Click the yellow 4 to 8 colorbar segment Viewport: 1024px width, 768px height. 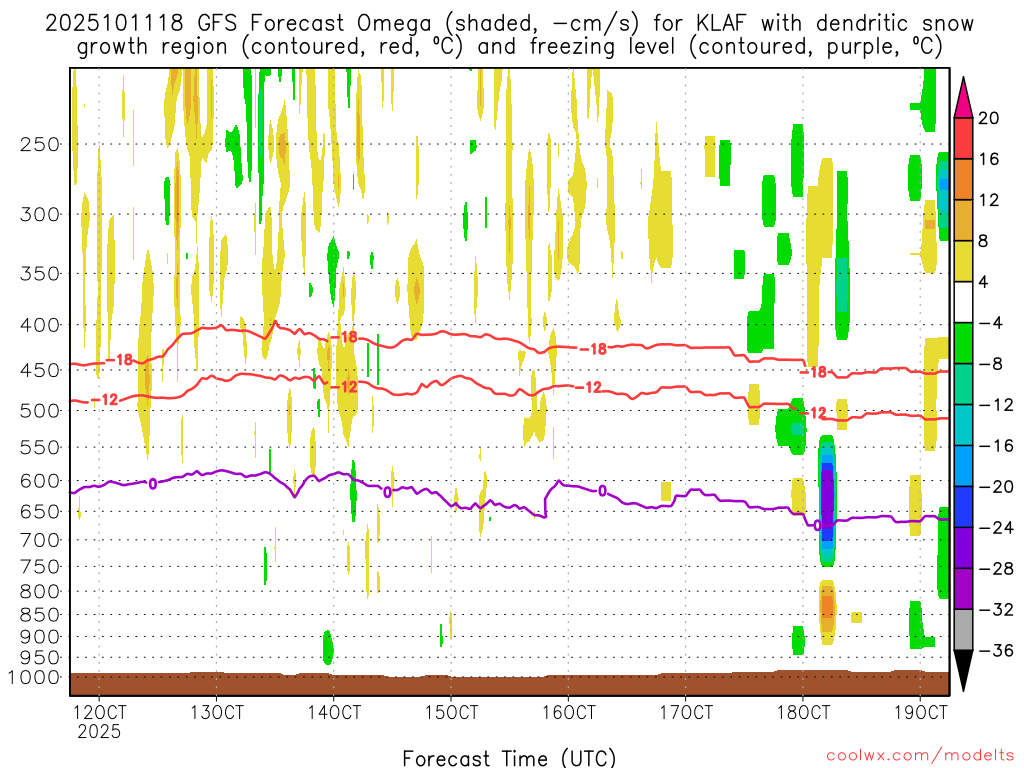tap(963, 261)
